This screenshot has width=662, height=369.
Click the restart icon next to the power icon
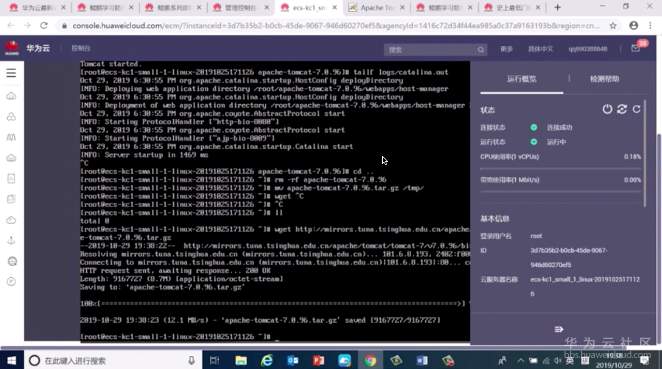(622, 109)
